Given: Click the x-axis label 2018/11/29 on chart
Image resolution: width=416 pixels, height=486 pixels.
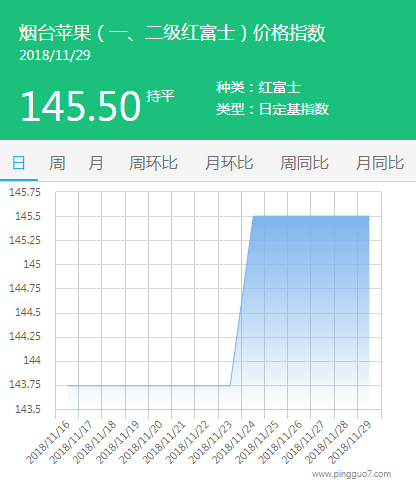Looking at the screenshot, I should 349,442.
